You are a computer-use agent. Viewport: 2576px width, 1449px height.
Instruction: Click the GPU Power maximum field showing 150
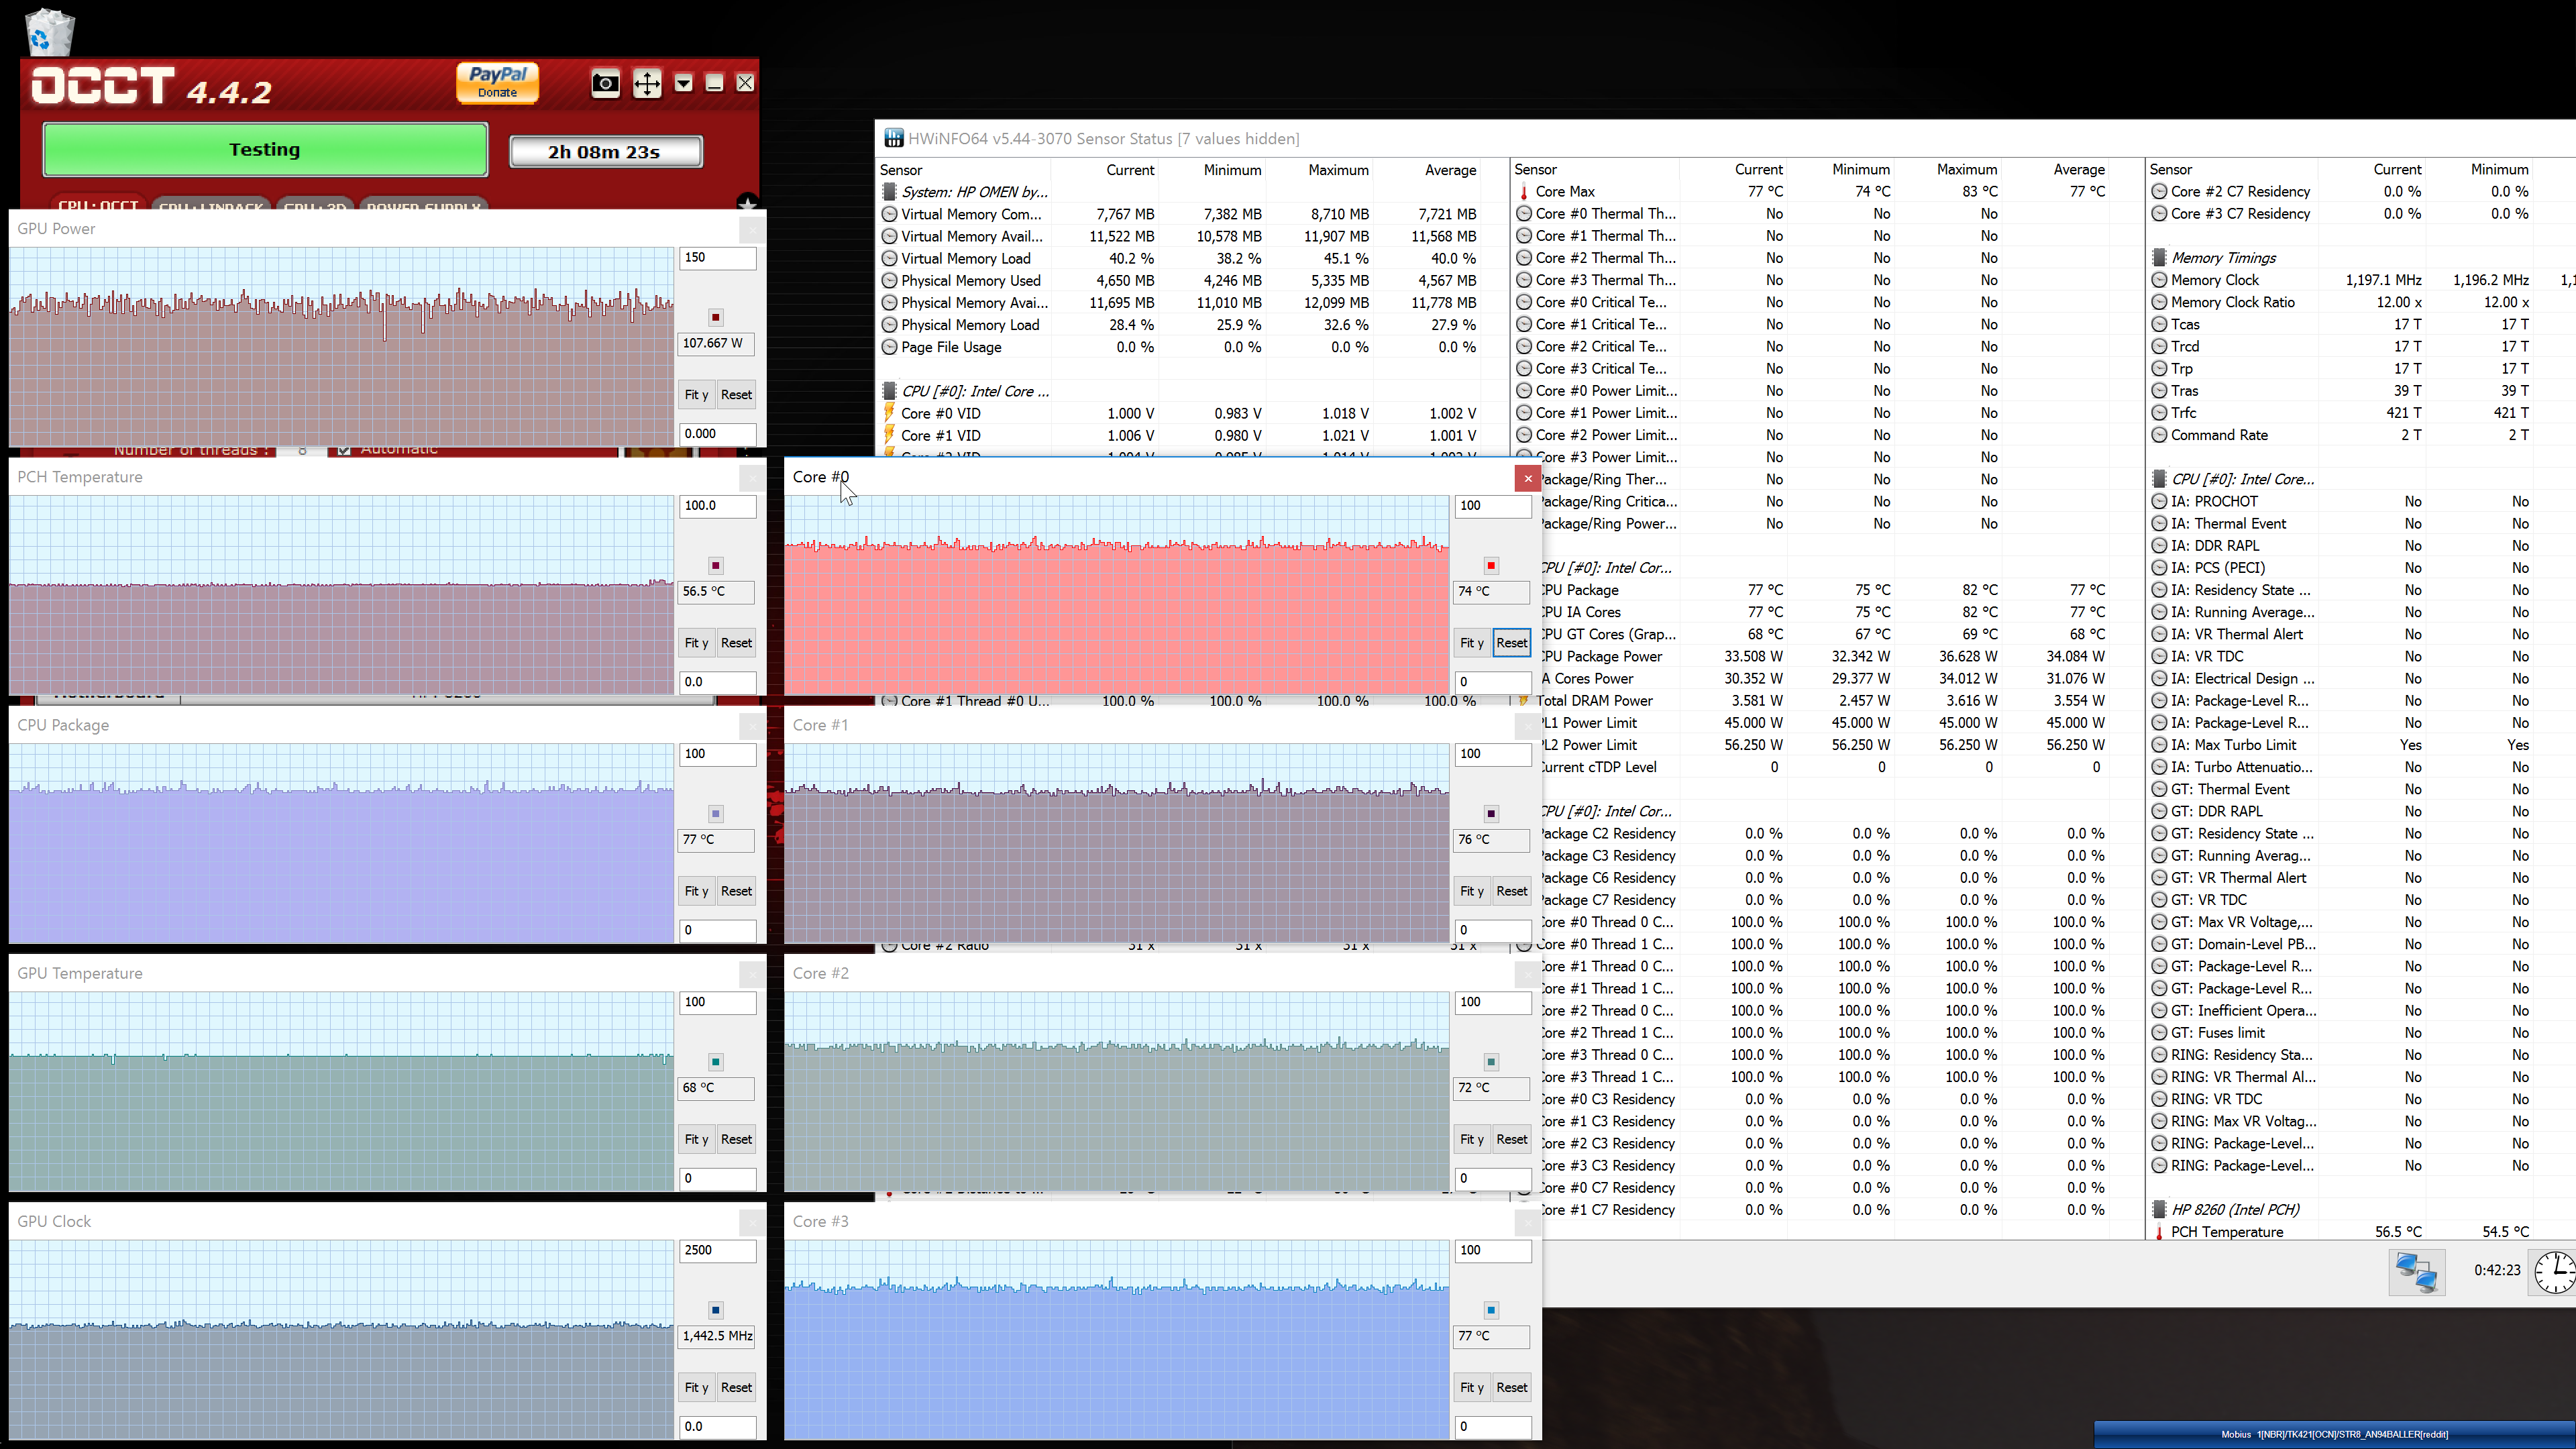tap(718, 258)
